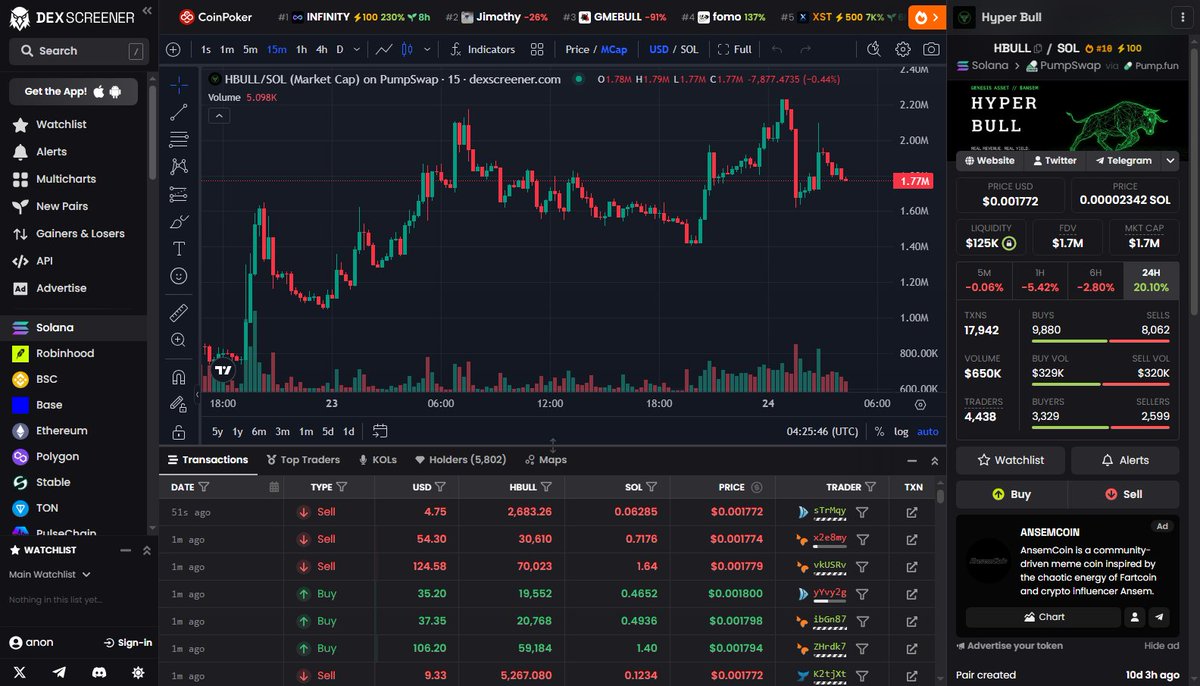Open the emoji icons tool

pos(179,275)
